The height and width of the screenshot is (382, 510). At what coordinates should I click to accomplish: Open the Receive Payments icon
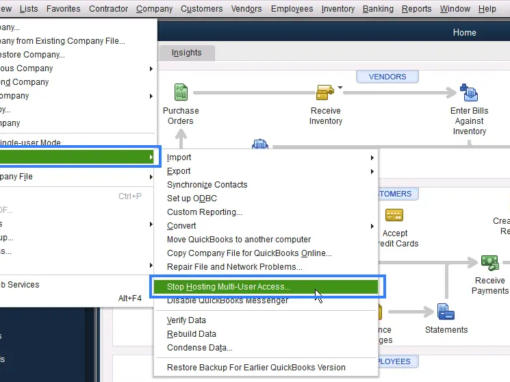(490, 263)
